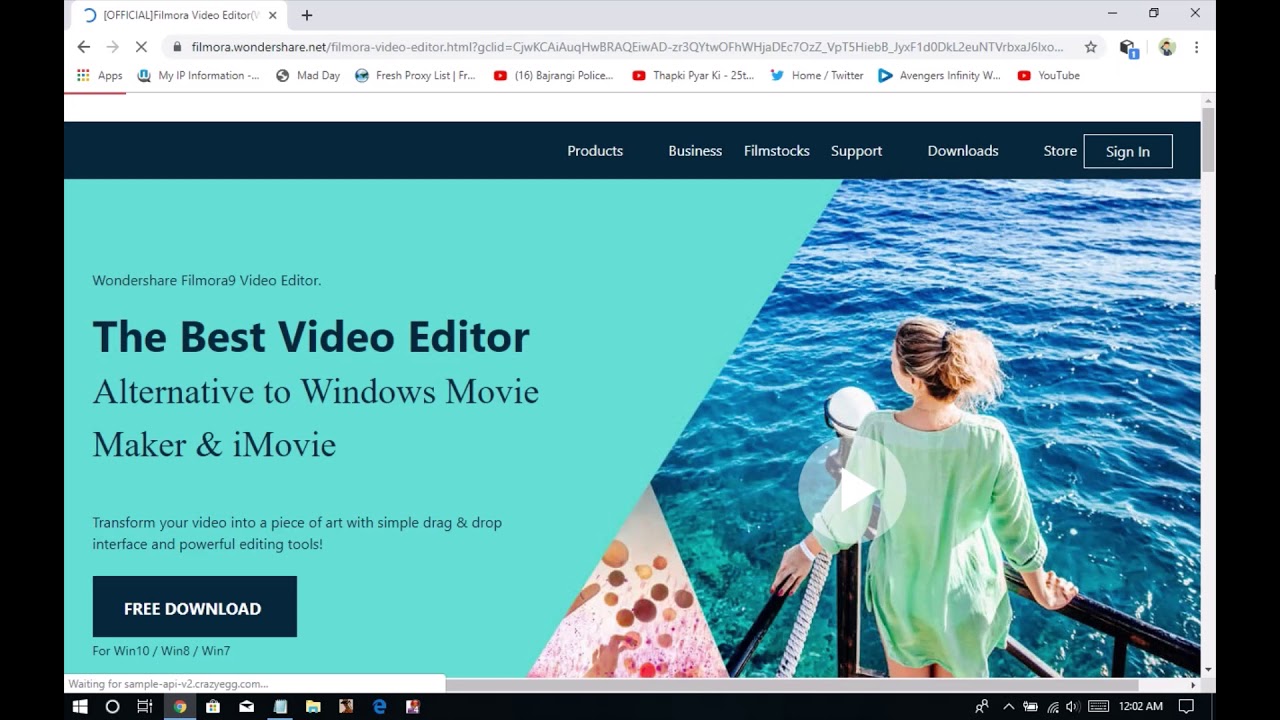Open the Wi-Fi network icon
The height and width of the screenshot is (720, 1280).
pyautogui.click(x=1052, y=706)
